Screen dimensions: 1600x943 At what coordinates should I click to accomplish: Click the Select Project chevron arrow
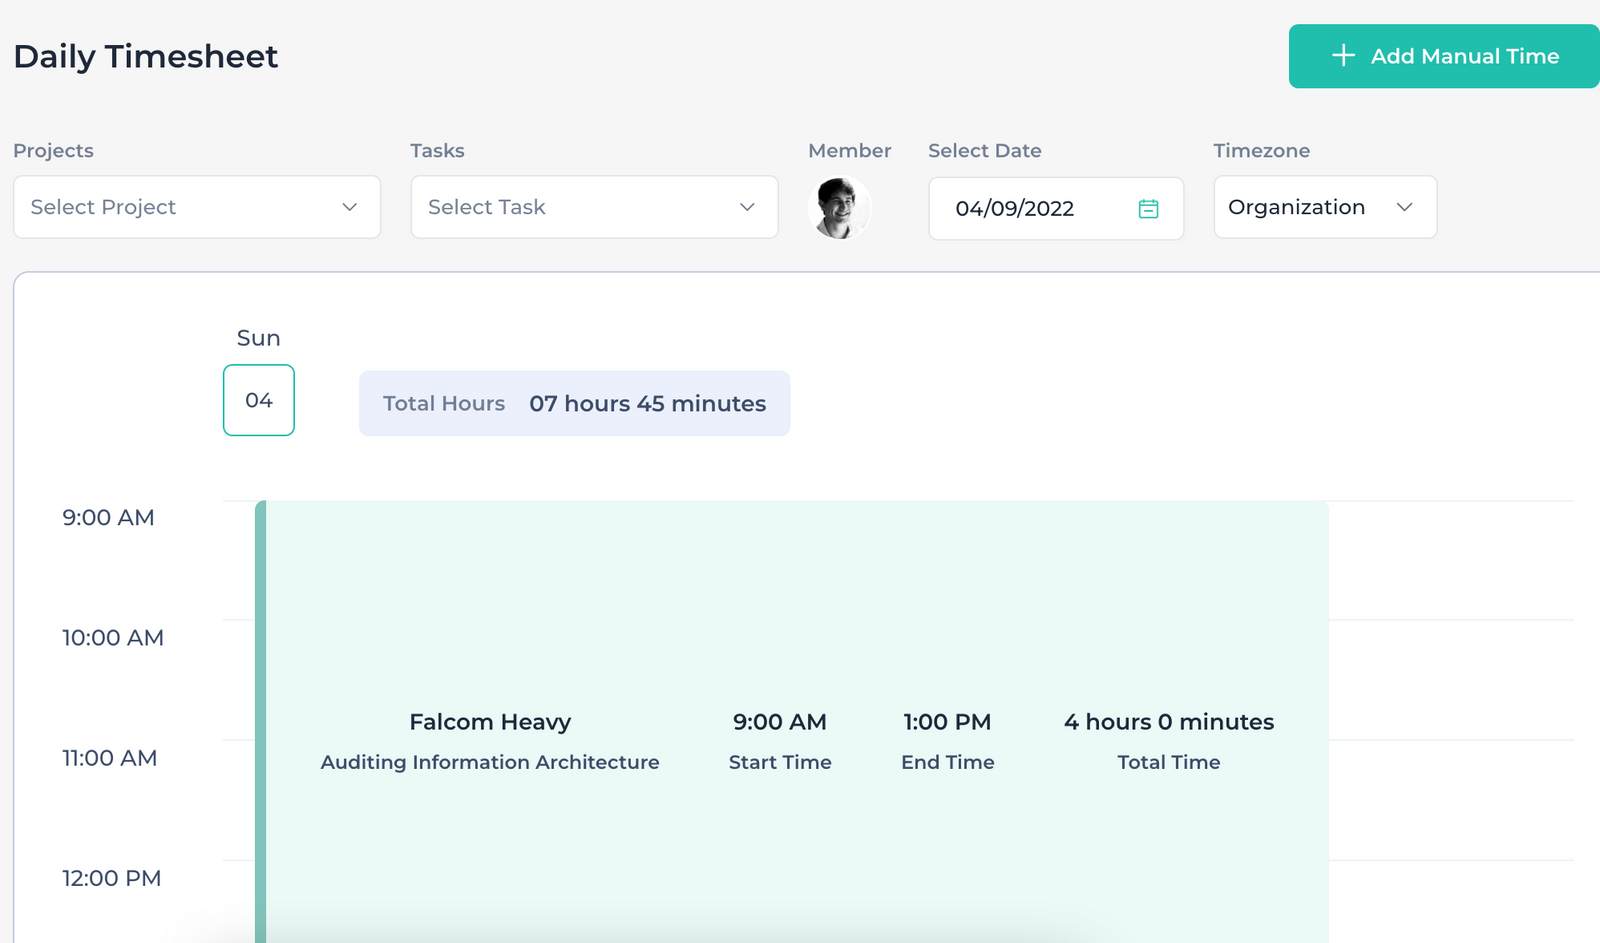tap(349, 207)
